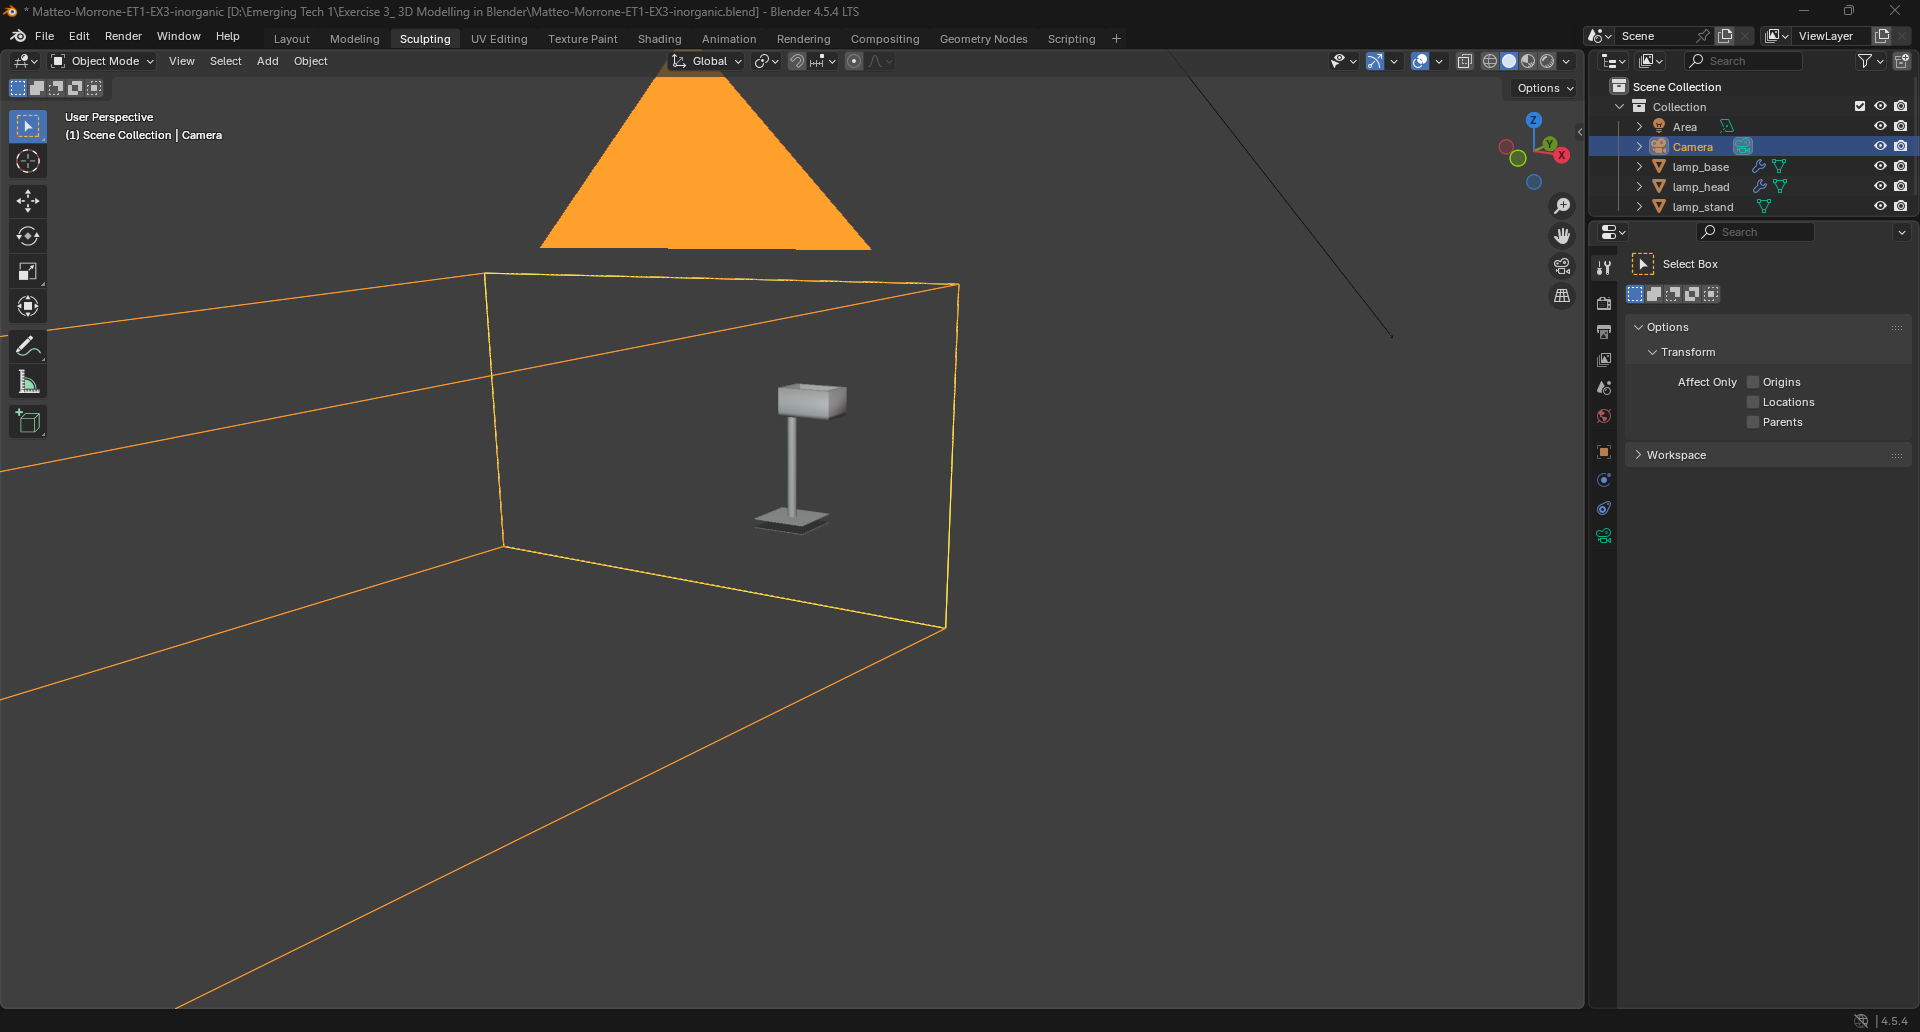The width and height of the screenshot is (1920, 1032).
Task: Activate the Annotate tool
Action: click(27, 346)
